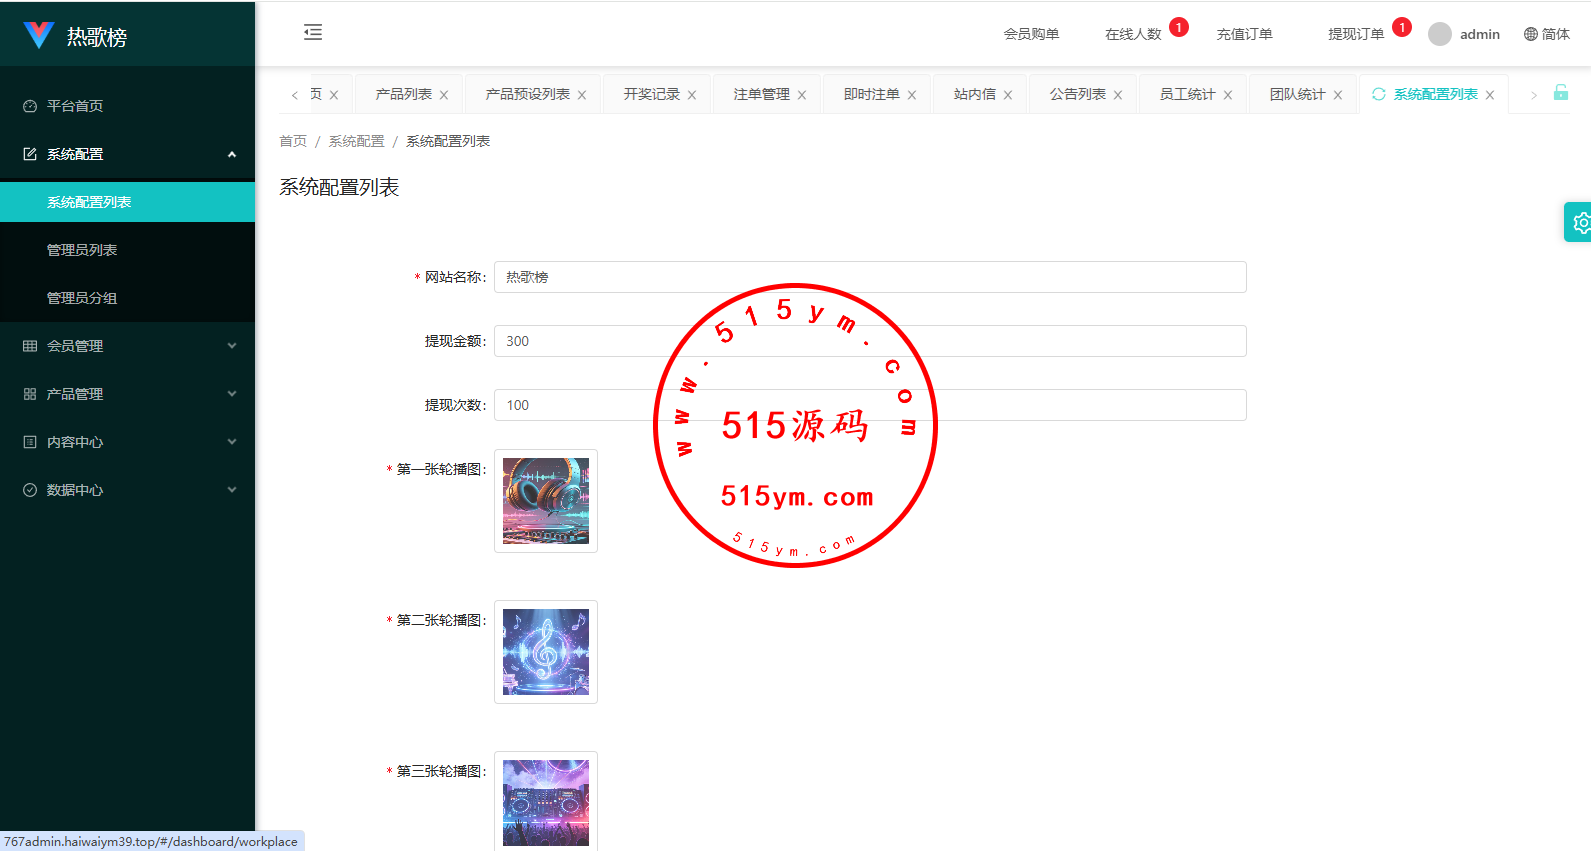Viewport: 1591px width, 851px height.
Task: Expand the 数据中心 sidebar menu
Action: [x=127, y=490]
